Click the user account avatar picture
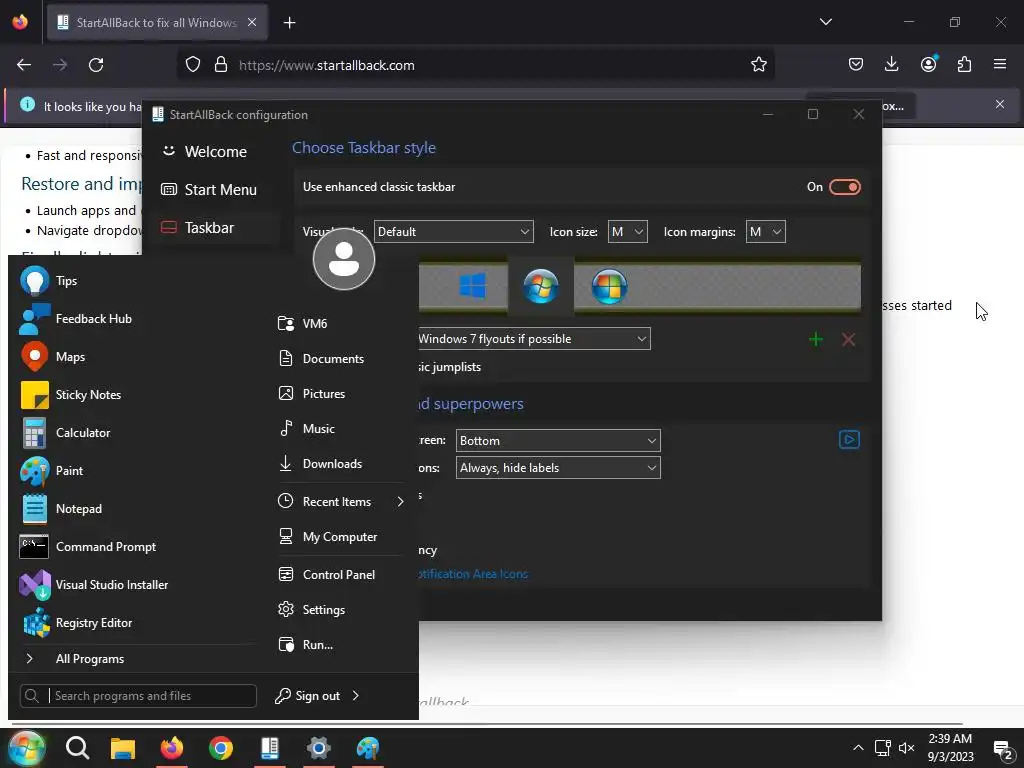Image resolution: width=1024 pixels, height=768 pixels. (x=344, y=259)
